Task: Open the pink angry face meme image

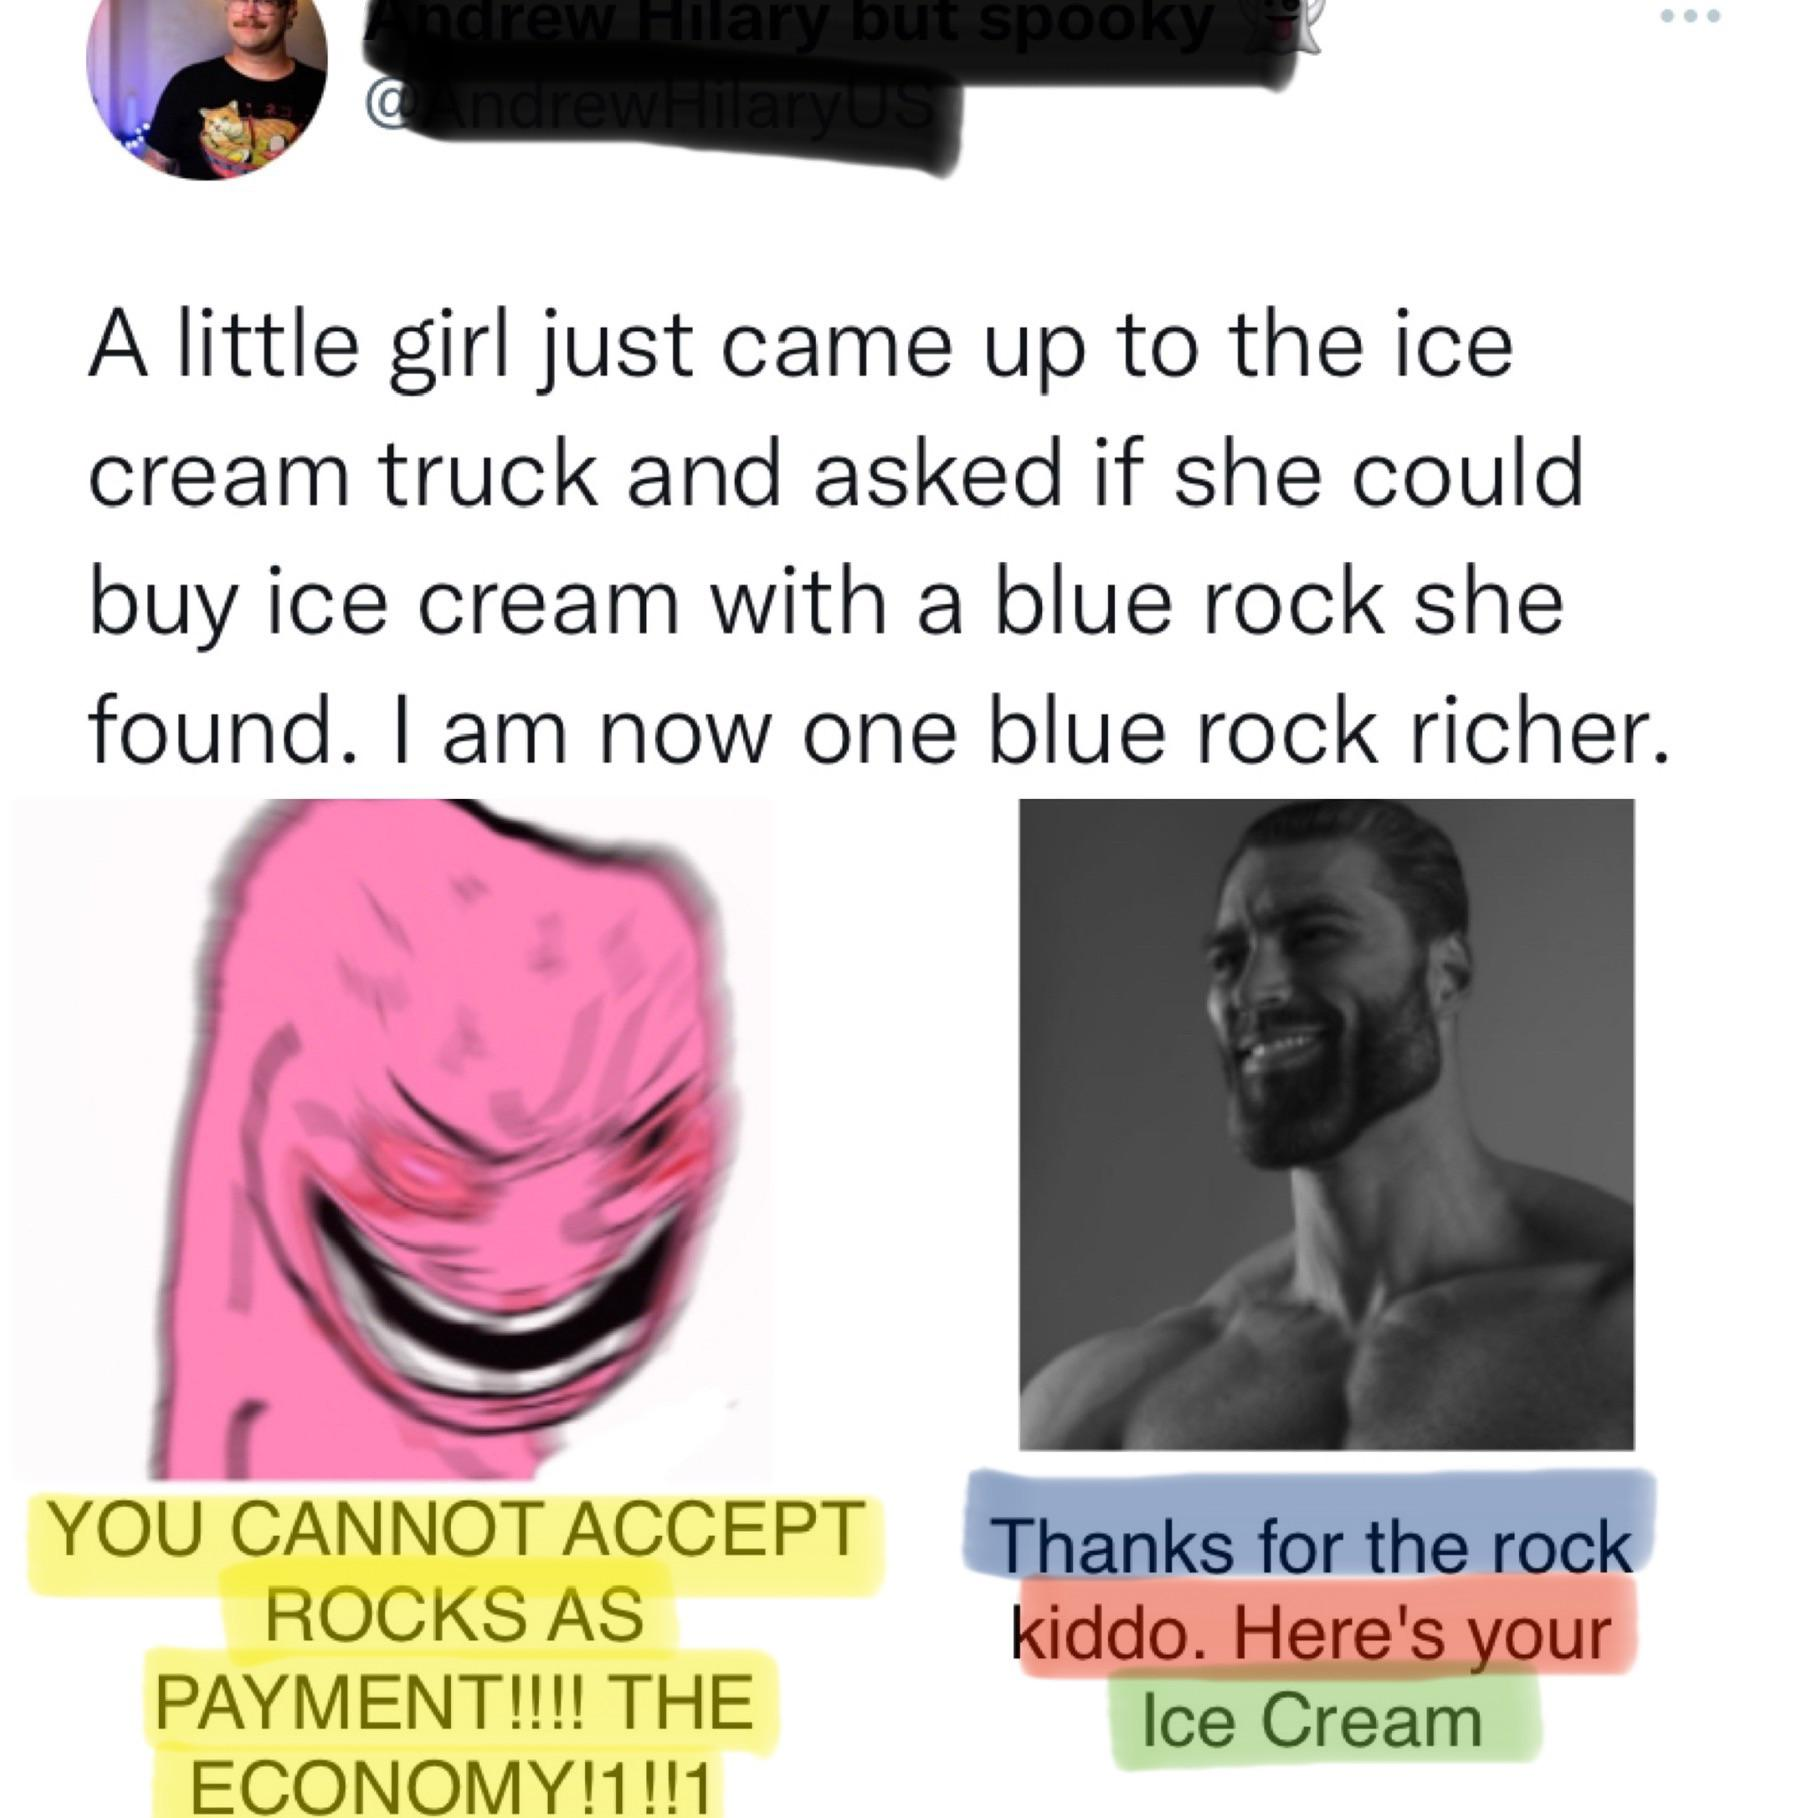Action: 392,1139
